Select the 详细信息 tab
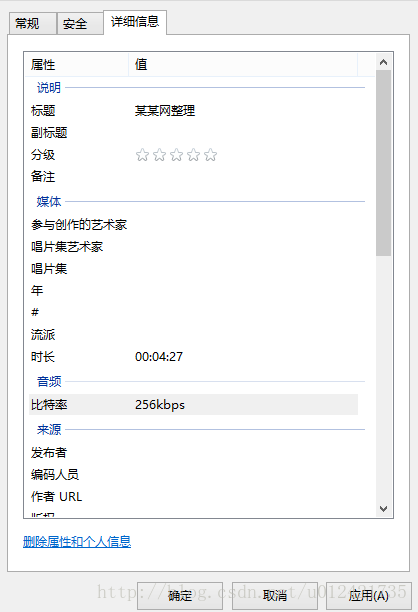The image size is (418, 612). coord(135,22)
